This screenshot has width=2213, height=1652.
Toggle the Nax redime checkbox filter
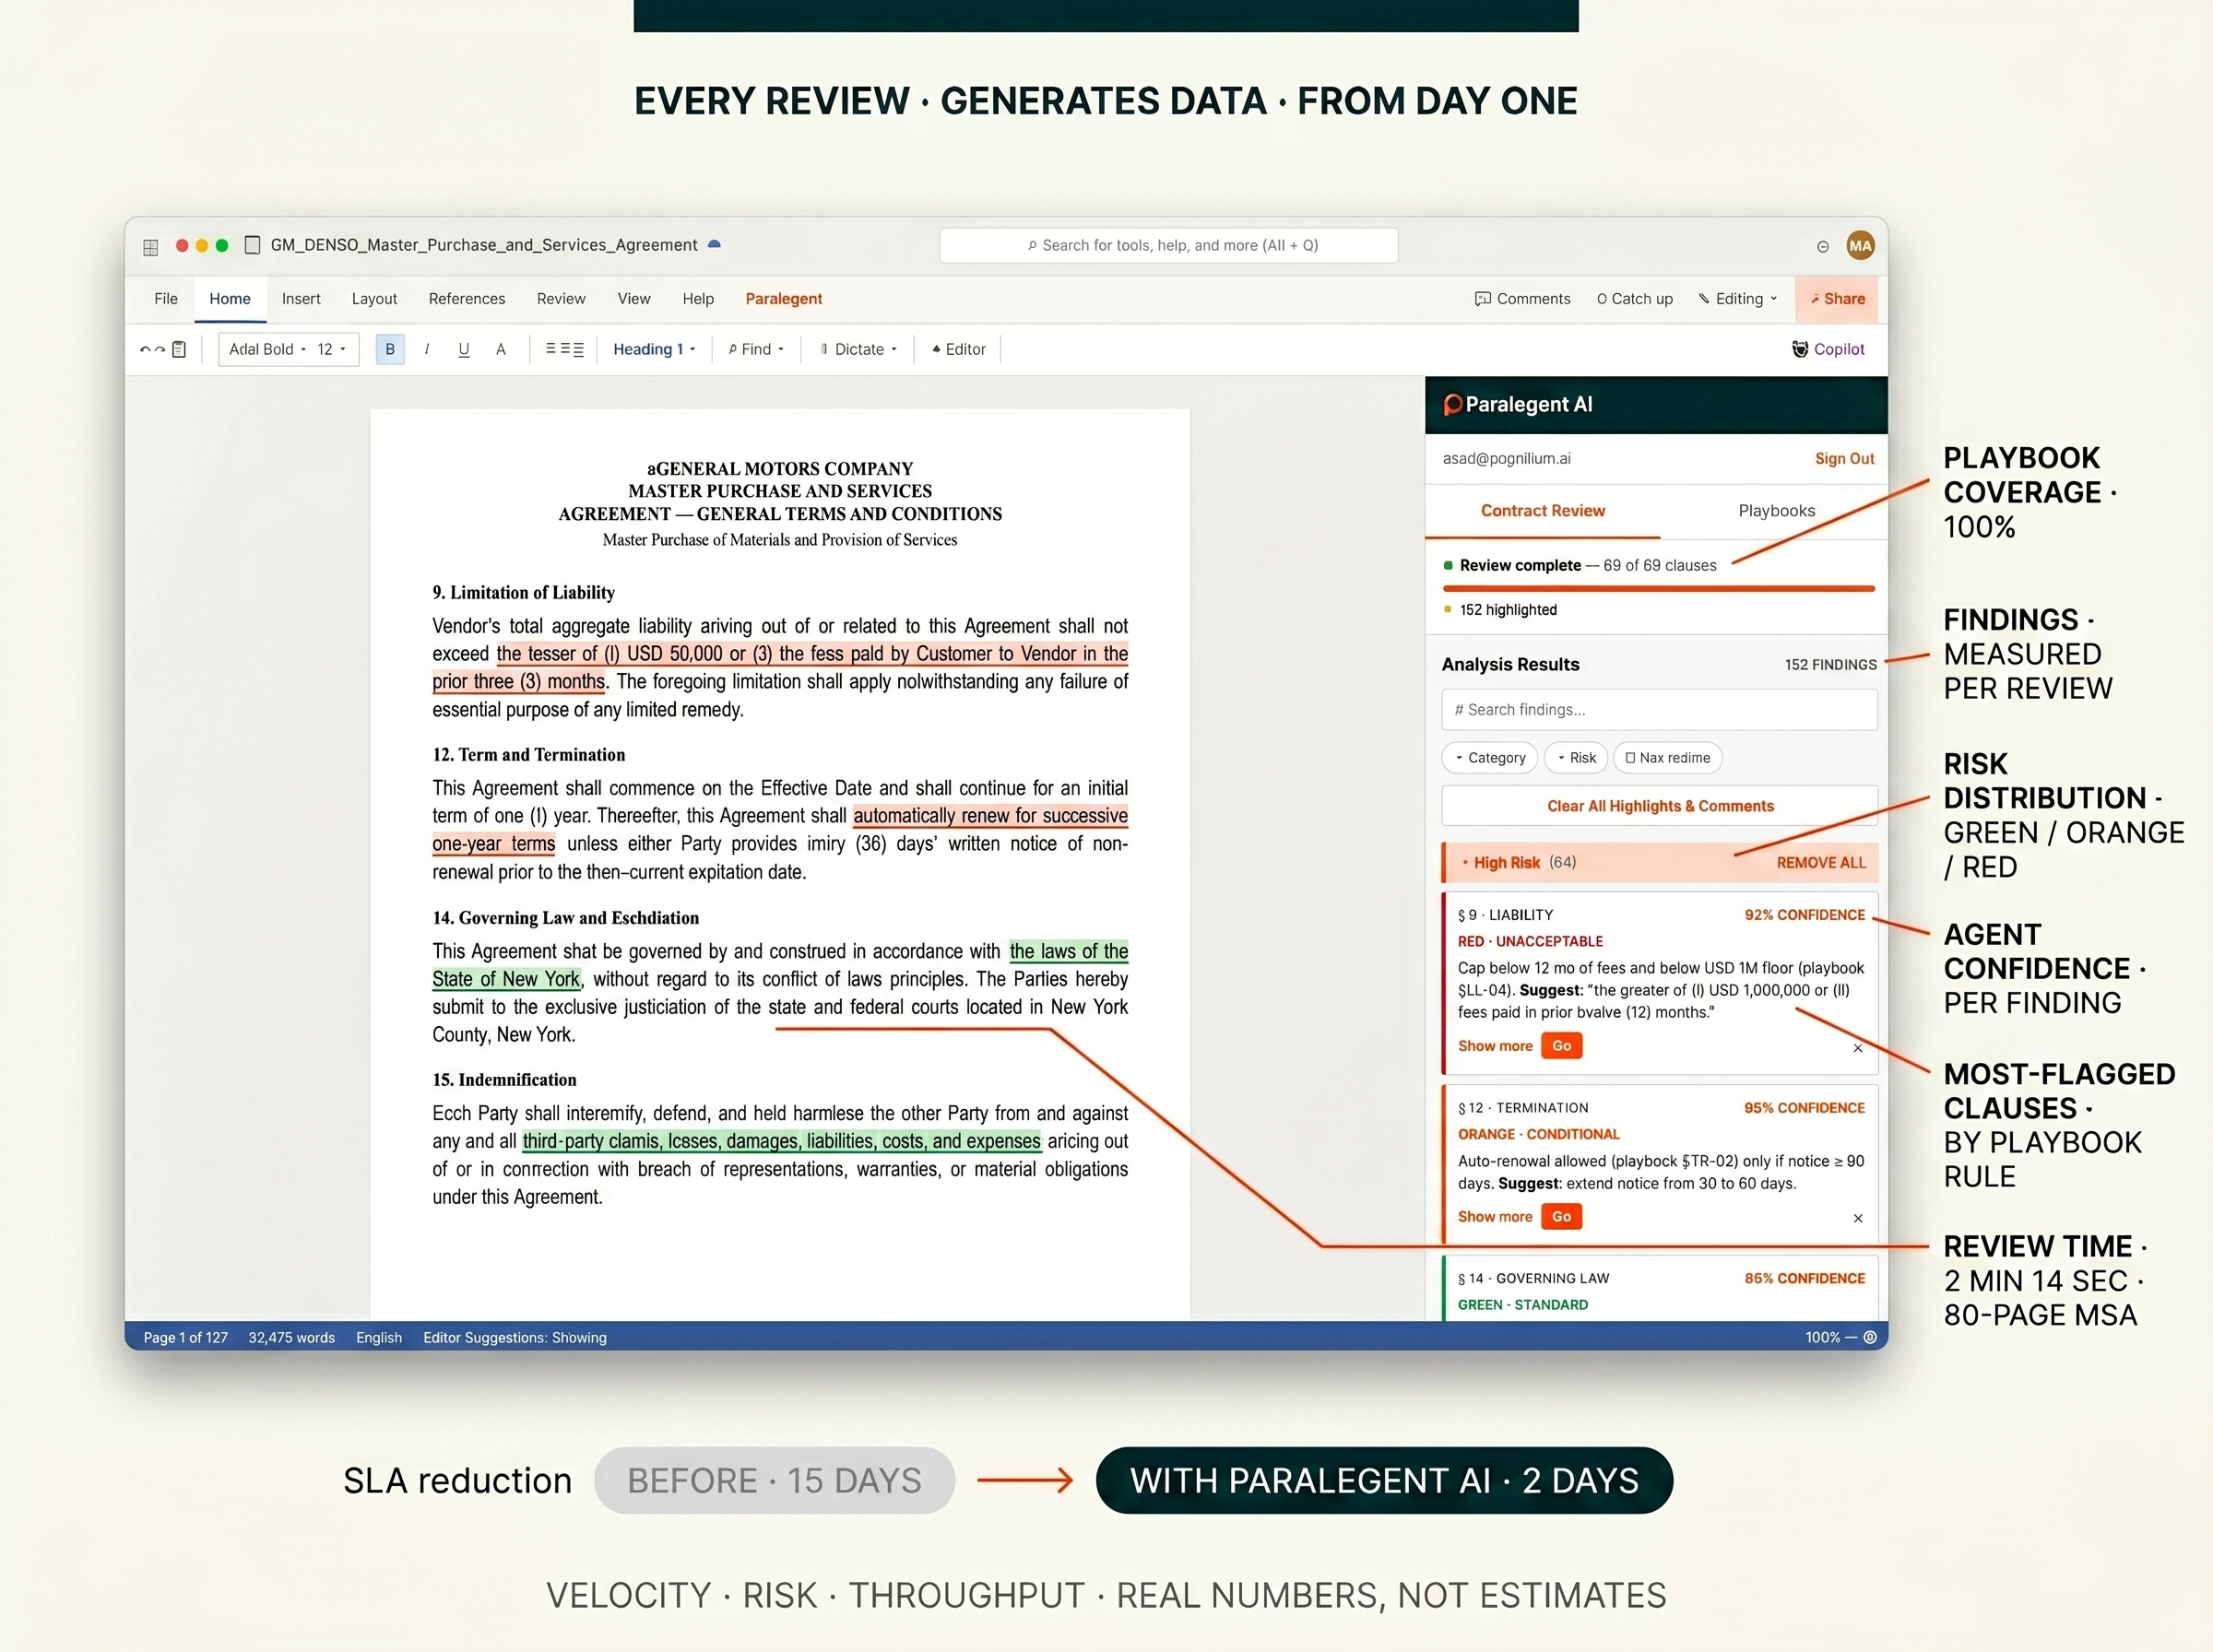[1667, 758]
